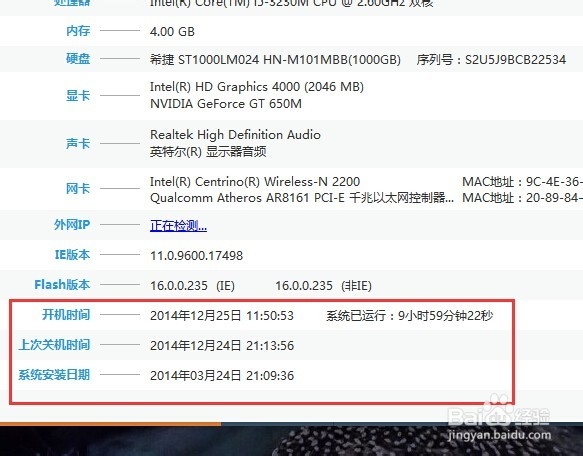
Task: Select Flash version 16.0.0.235 (IE)
Action: [192, 286]
